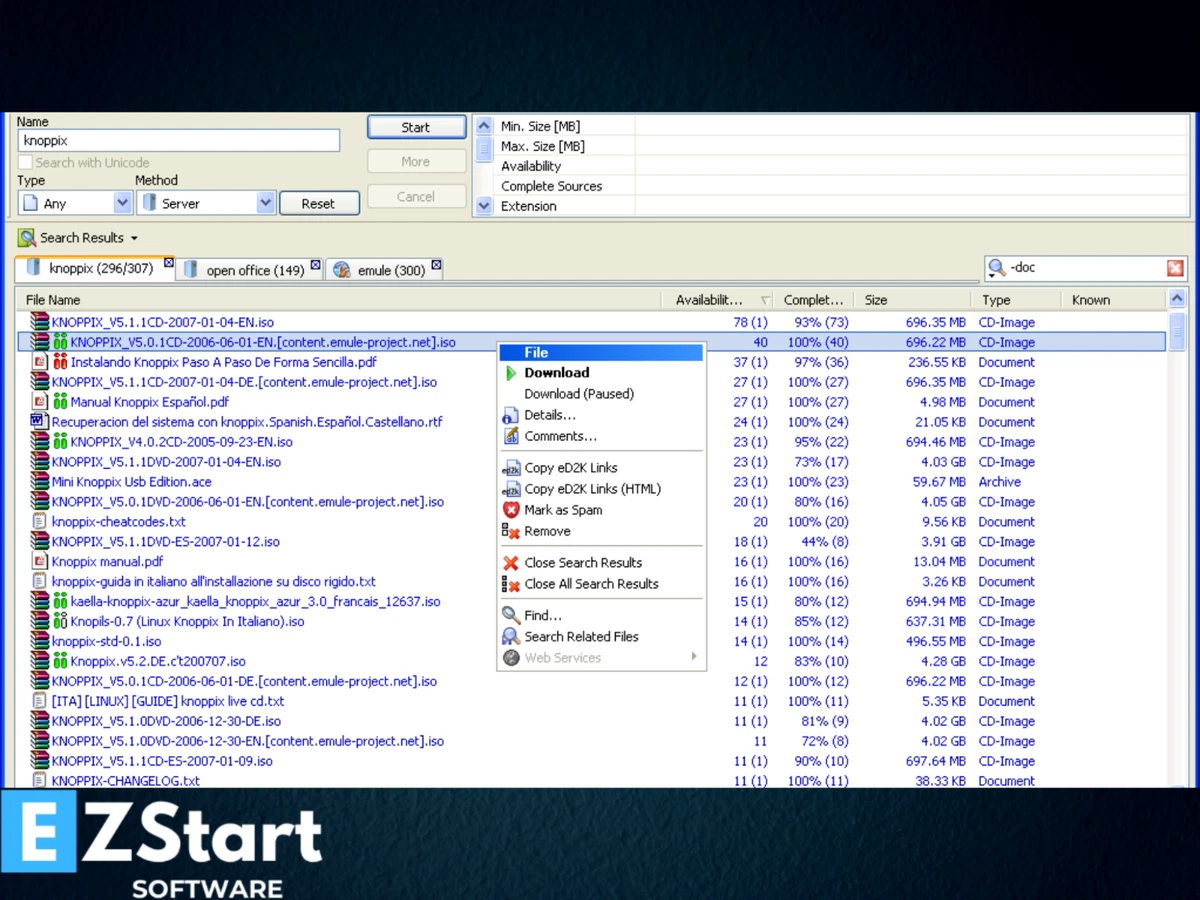Click the magnifier icon in the filter box
Viewport: 1200px width, 900px height.
pos(997,268)
